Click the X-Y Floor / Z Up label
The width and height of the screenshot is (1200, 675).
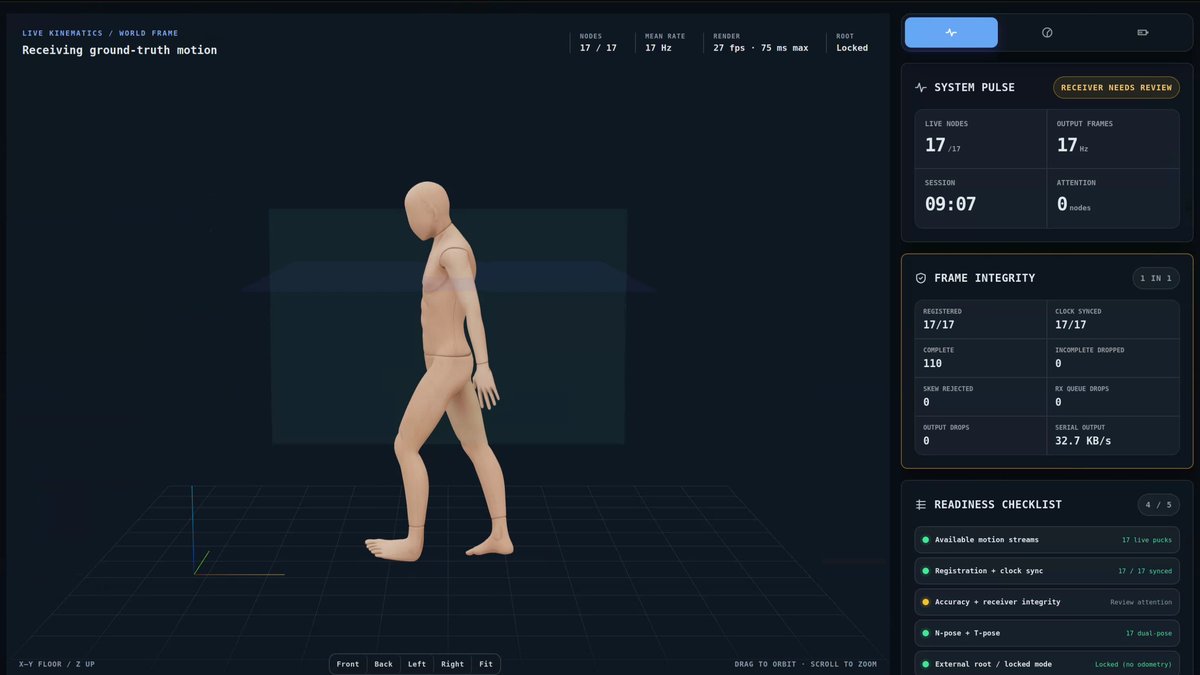[x=57, y=664]
